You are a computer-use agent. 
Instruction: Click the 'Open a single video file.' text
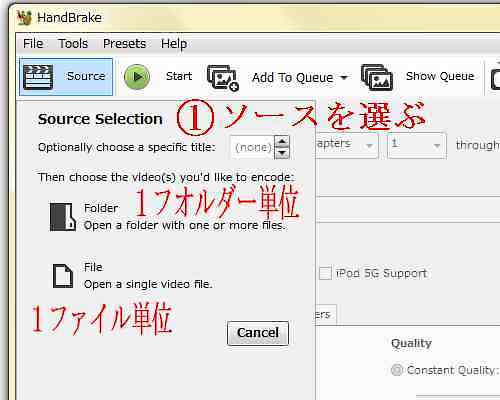coord(148,284)
